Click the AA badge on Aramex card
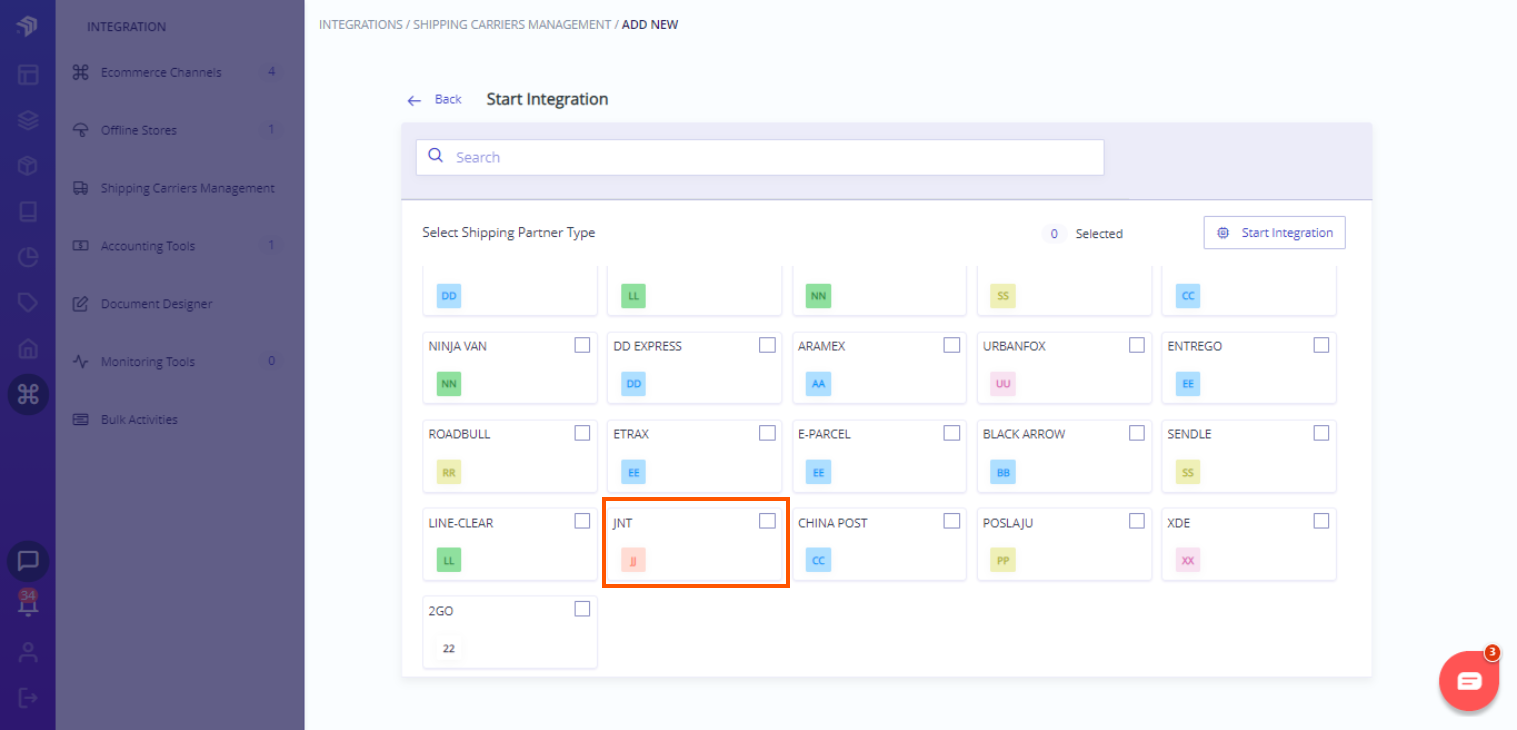 [818, 383]
